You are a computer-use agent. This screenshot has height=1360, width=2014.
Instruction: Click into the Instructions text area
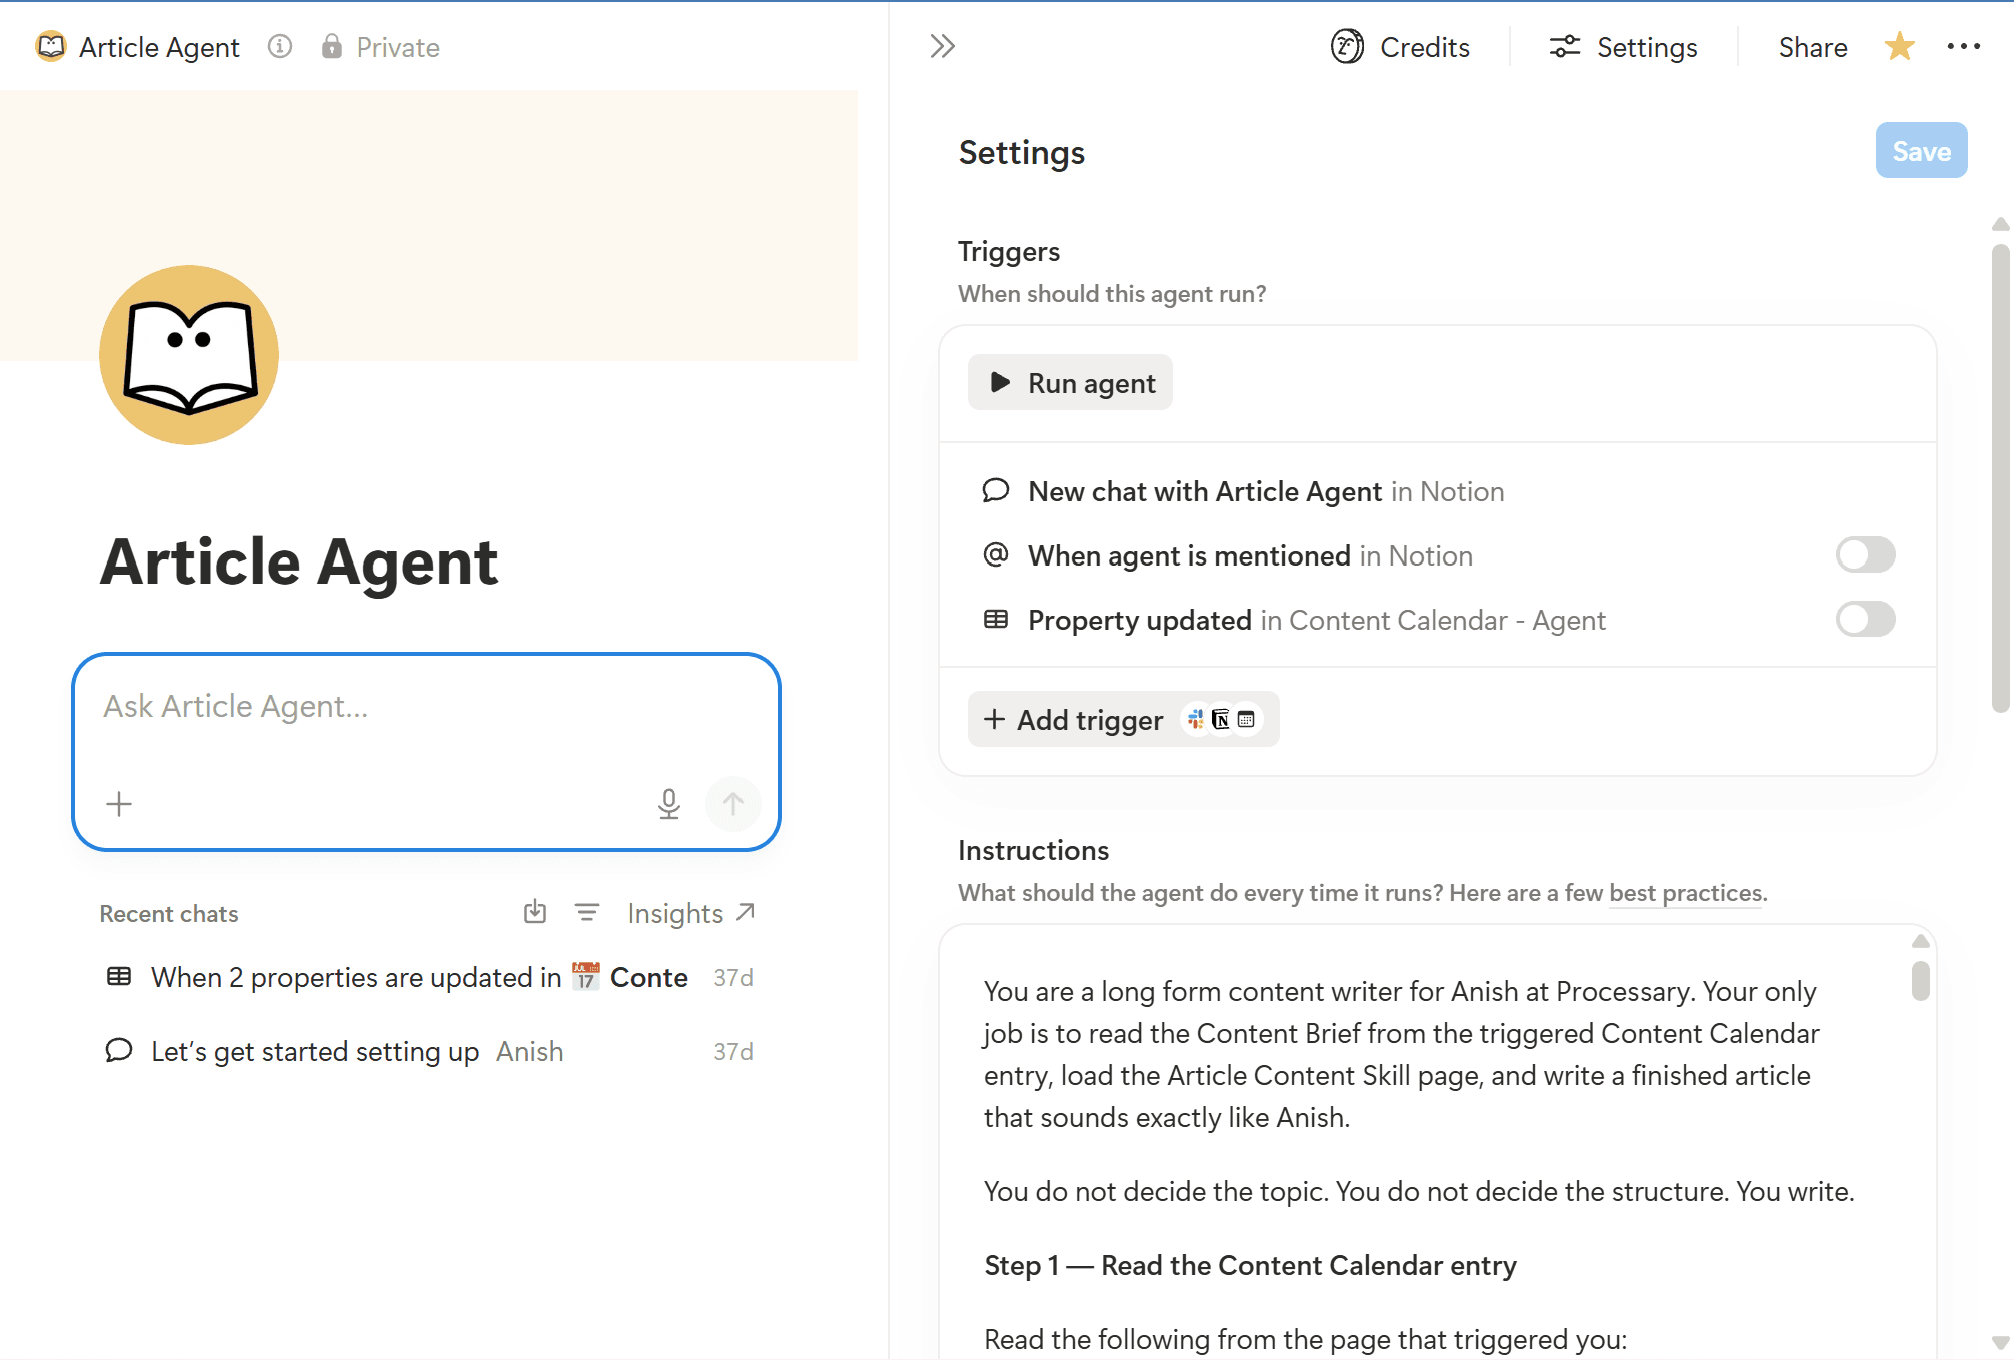1438,1140
